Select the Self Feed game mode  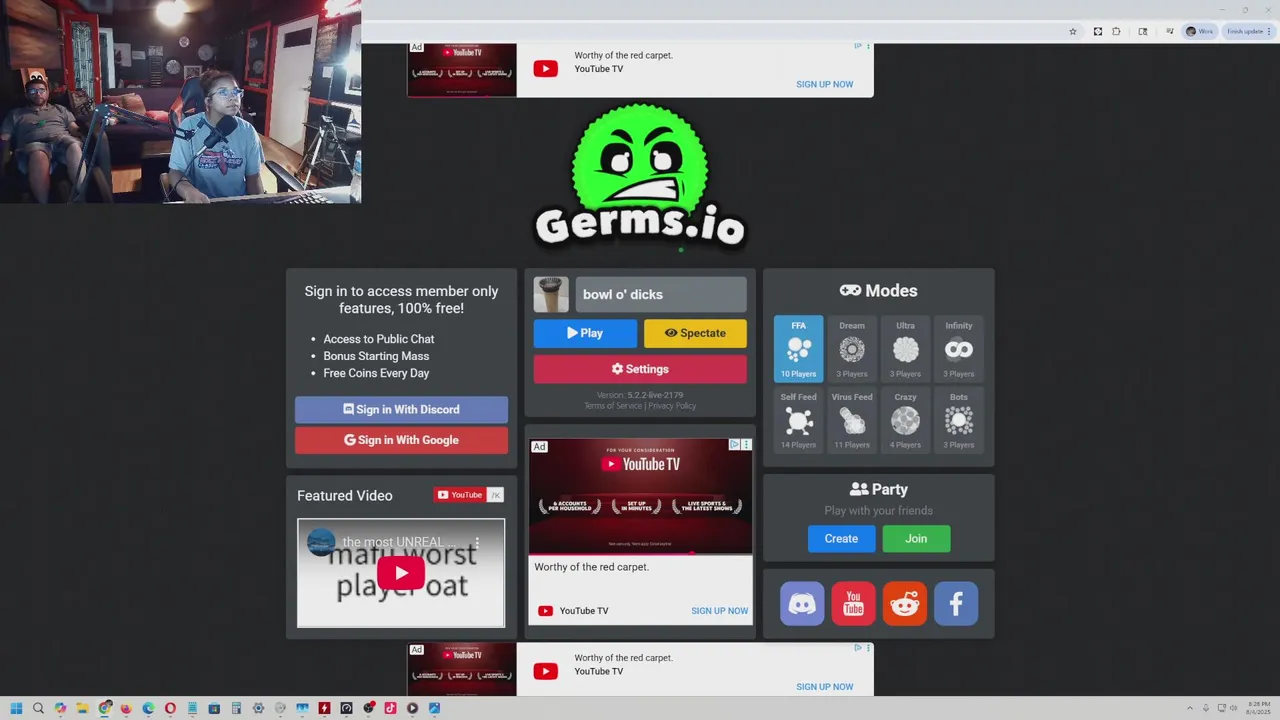pos(798,420)
